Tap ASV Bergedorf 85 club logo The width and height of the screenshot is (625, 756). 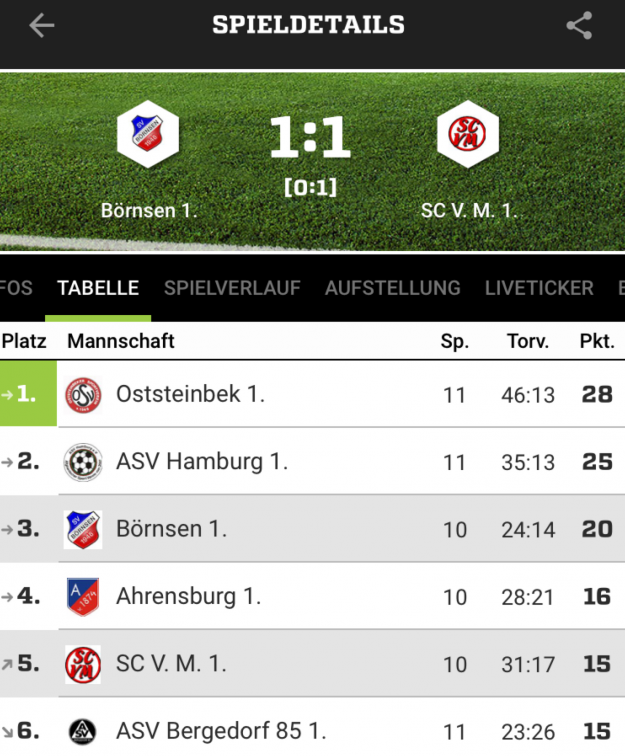click(x=83, y=731)
